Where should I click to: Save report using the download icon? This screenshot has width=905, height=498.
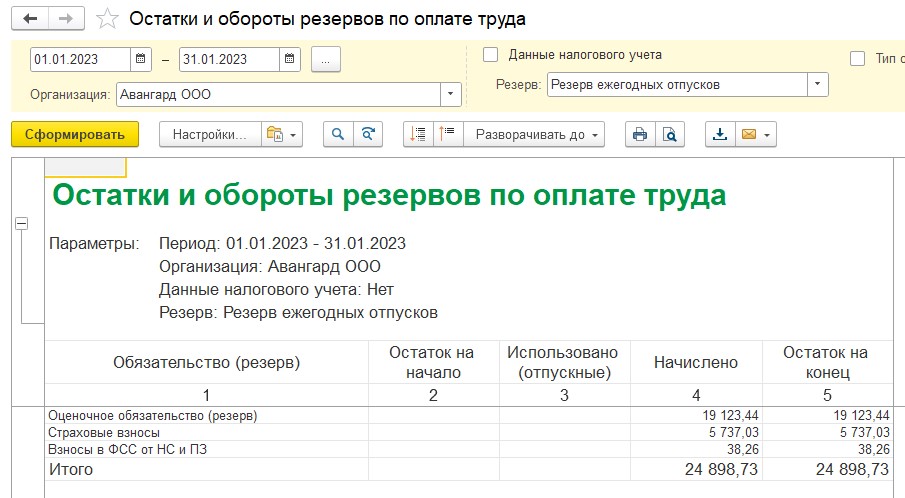click(x=720, y=134)
